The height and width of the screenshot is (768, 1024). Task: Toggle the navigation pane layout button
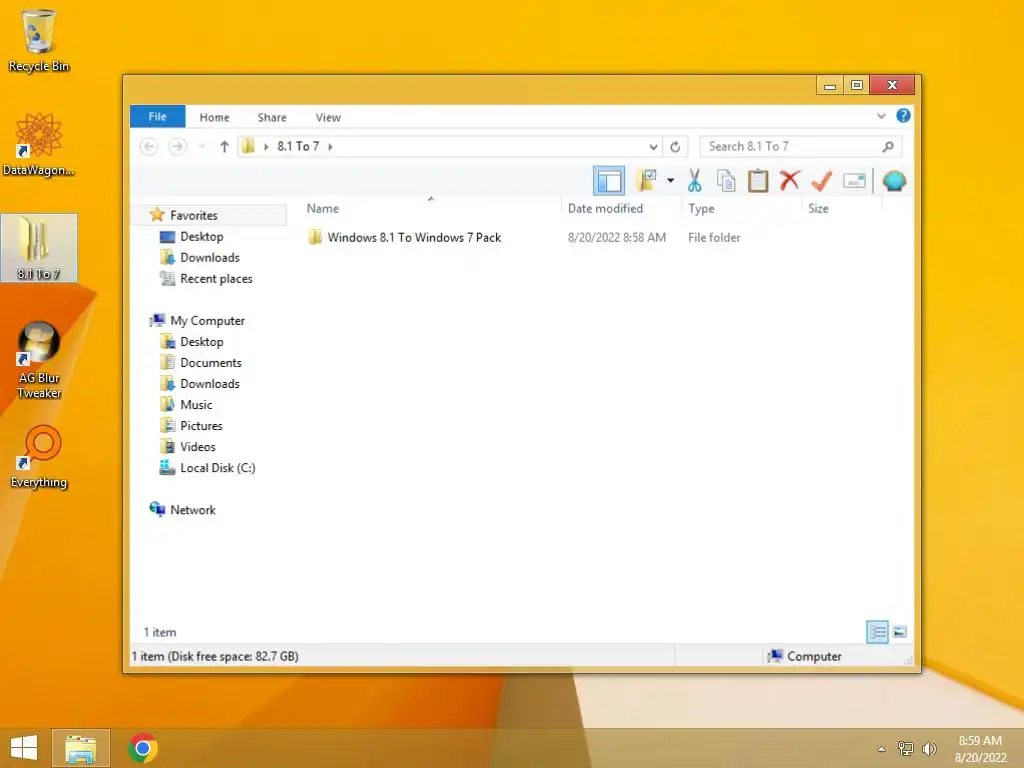coord(609,181)
